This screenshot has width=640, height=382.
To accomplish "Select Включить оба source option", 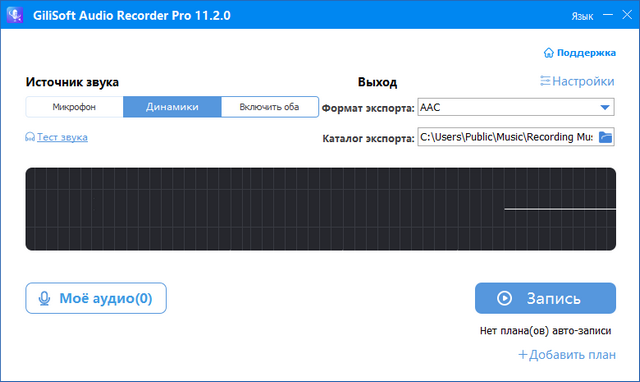I will click(x=269, y=107).
